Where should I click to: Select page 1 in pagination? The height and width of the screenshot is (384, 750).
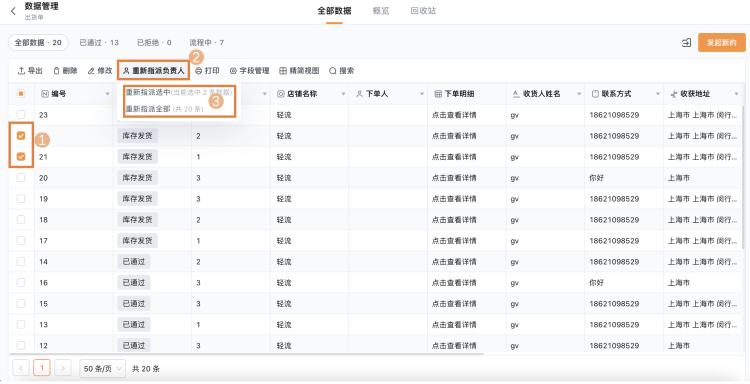coord(42,368)
